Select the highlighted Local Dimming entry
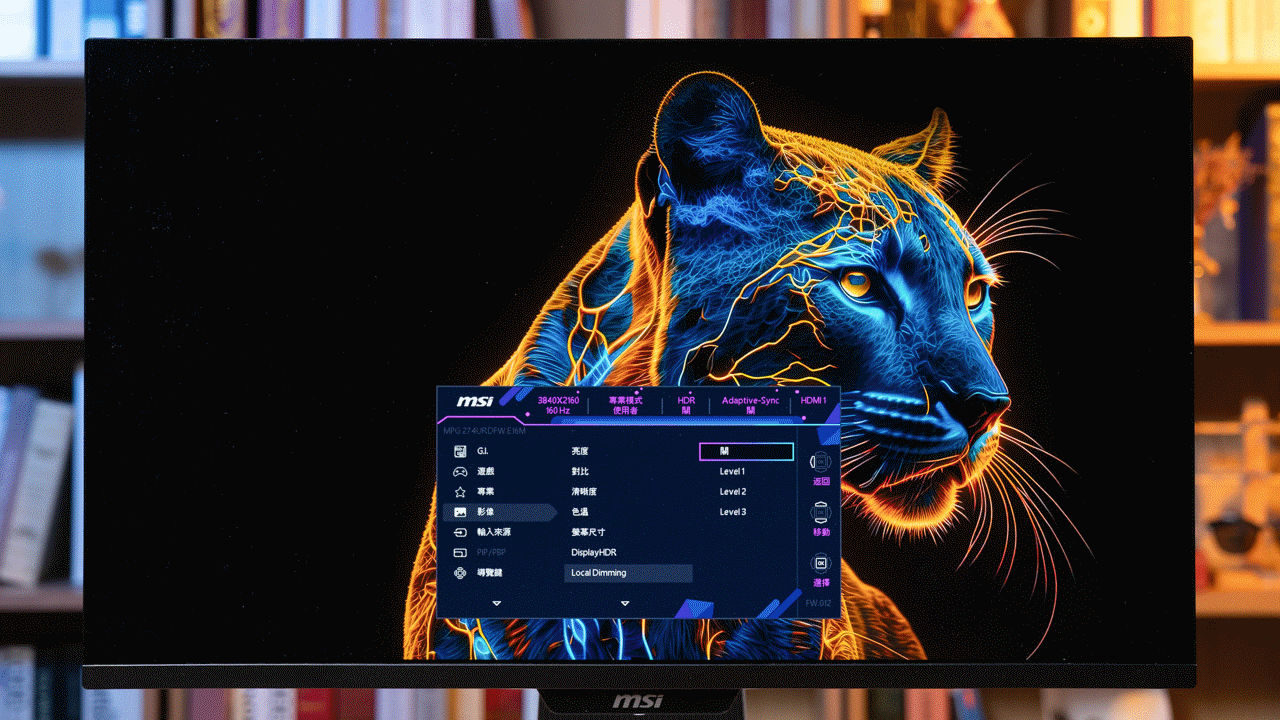This screenshot has height=720, width=1280. pos(628,573)
